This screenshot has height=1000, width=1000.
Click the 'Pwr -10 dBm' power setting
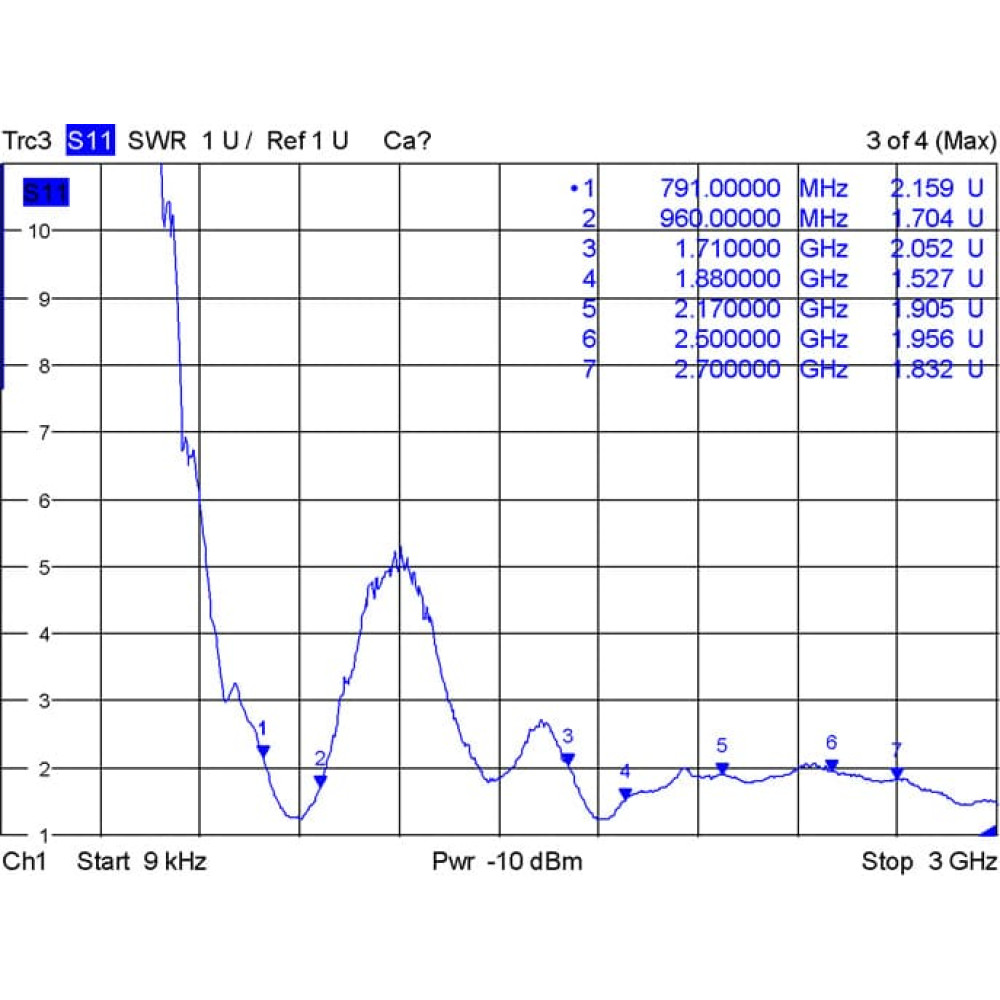[508, 862]
